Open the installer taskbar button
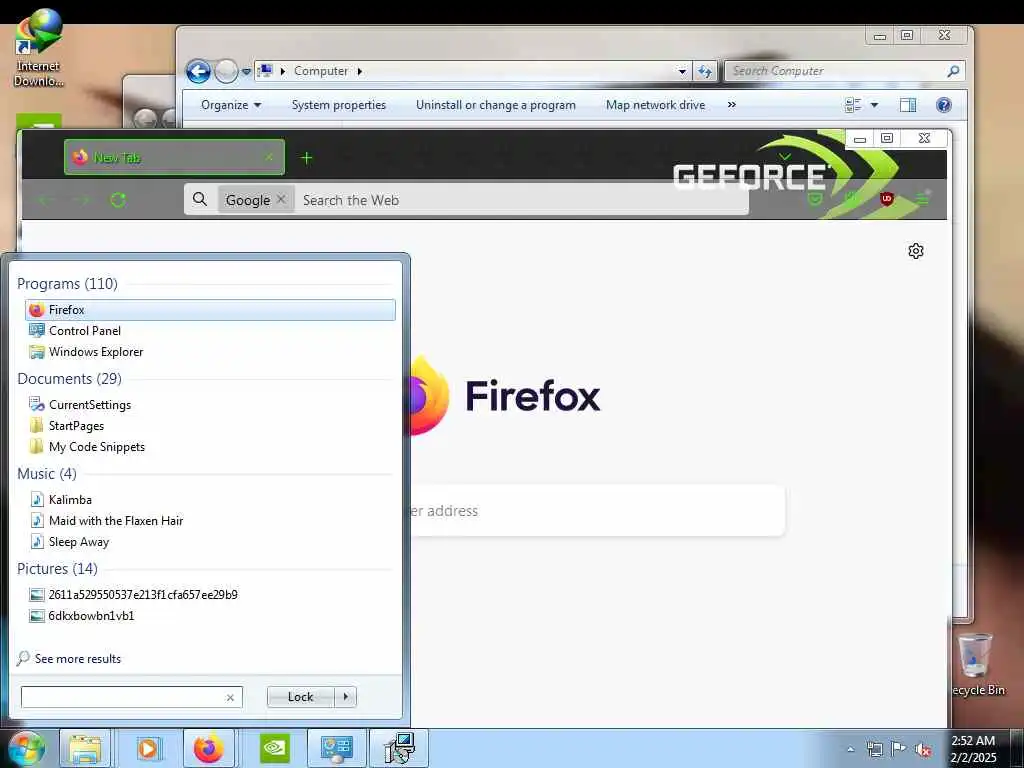 399,748
